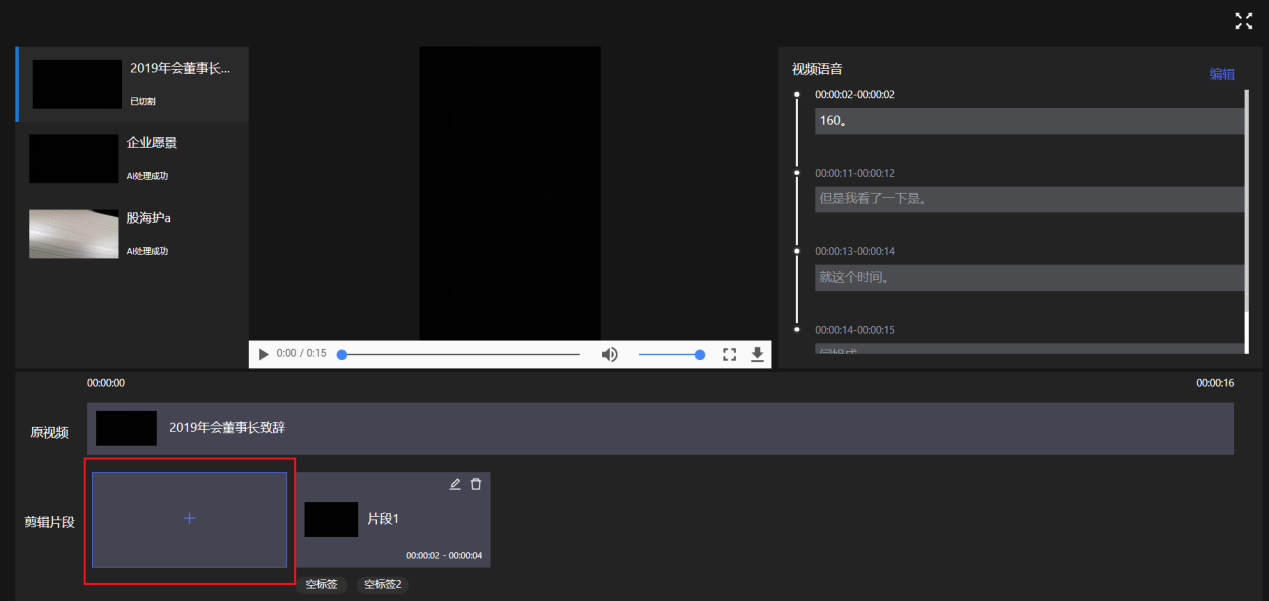Screen dimensions: 1269x601
Task: Click the speech panel scrollbar
Action: pos(1246,200)
